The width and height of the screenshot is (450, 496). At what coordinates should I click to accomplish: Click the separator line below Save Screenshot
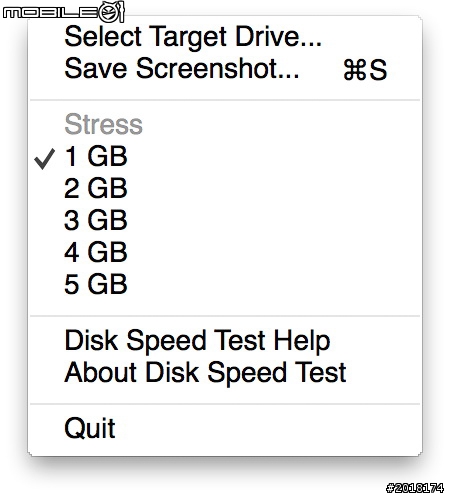[225, 100]
